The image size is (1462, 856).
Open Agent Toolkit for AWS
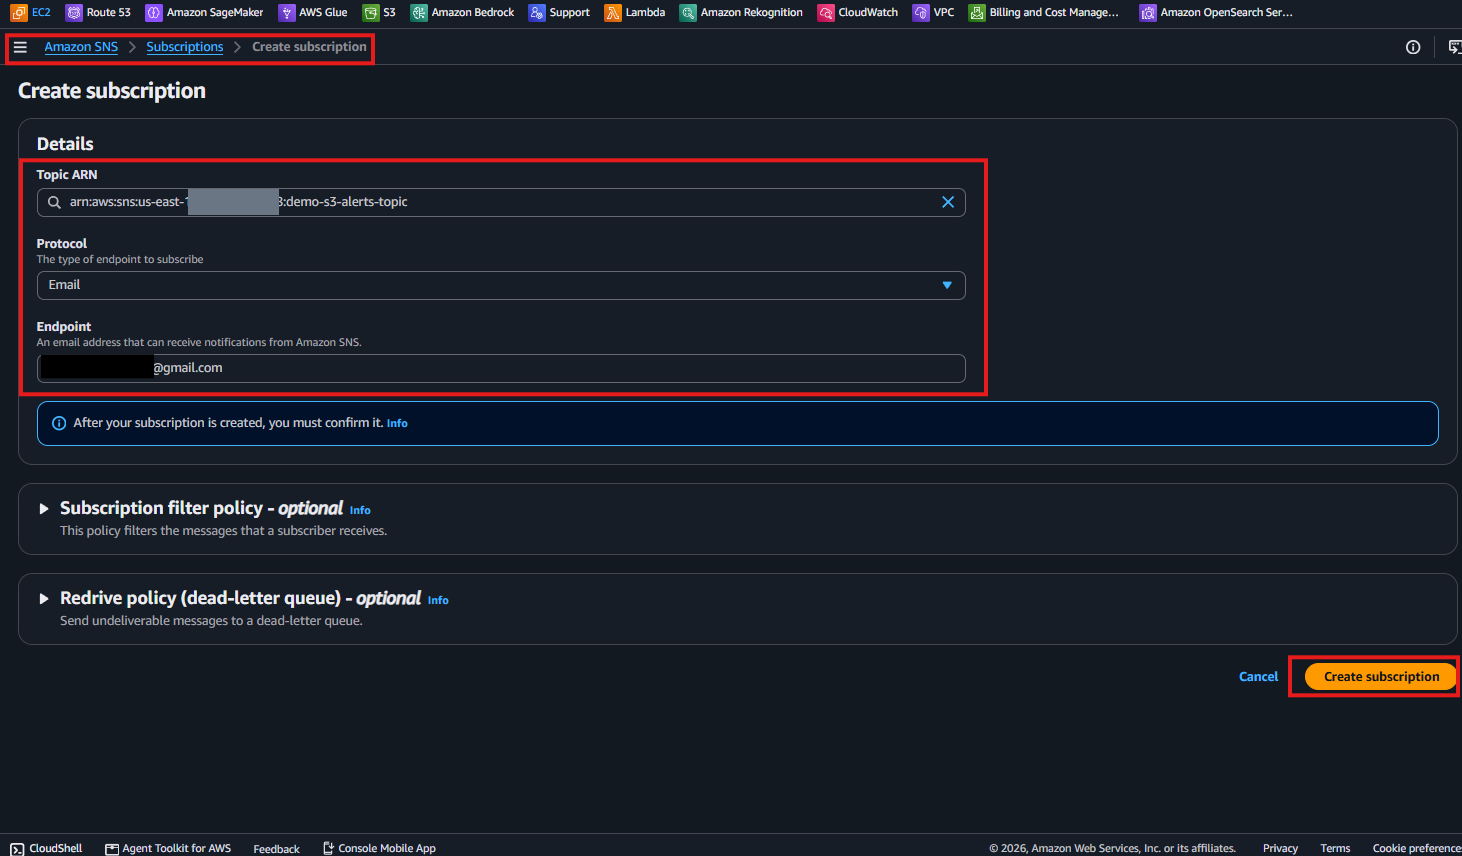tap(168, 848)
